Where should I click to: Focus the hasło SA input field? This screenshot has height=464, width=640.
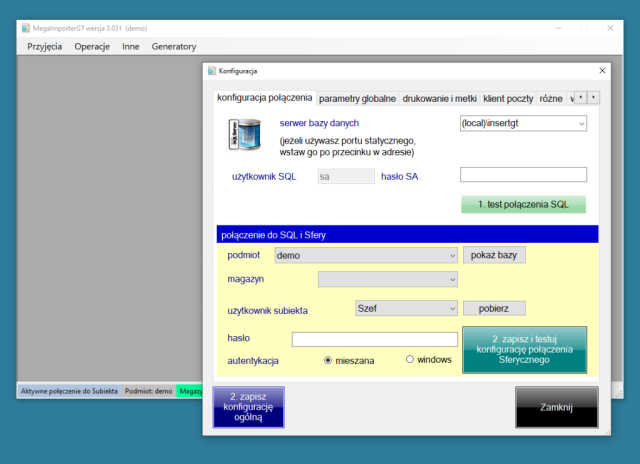[x=523, y=175]
